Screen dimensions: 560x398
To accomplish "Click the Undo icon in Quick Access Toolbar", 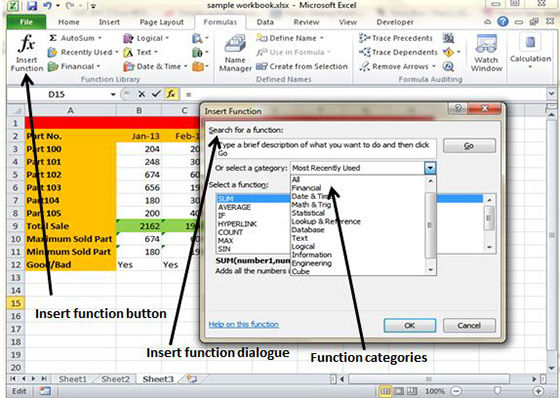I will coord(47,6).
